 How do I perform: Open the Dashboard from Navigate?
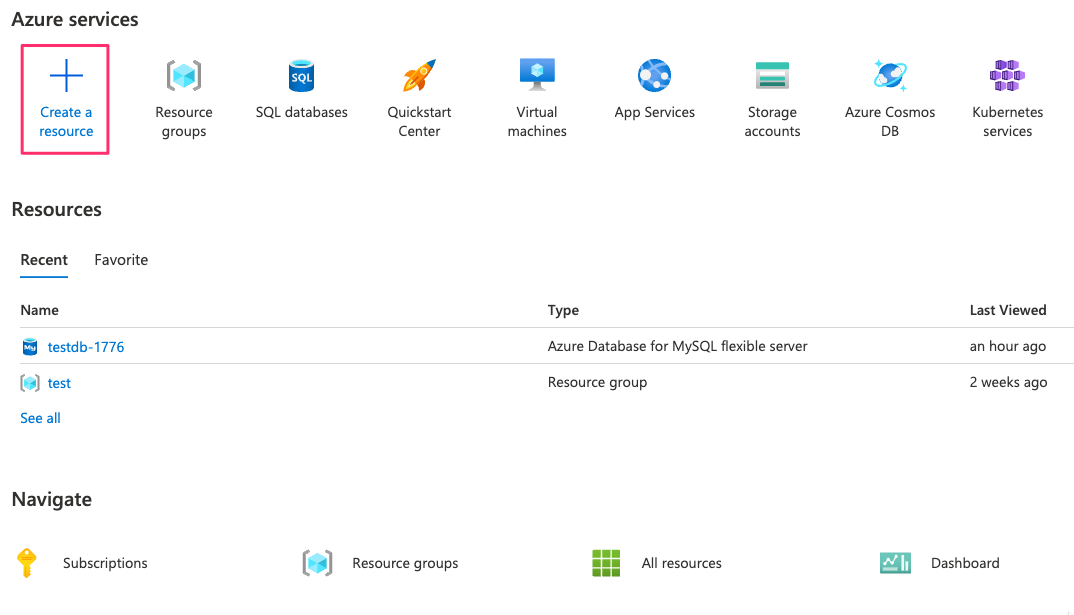964,563
